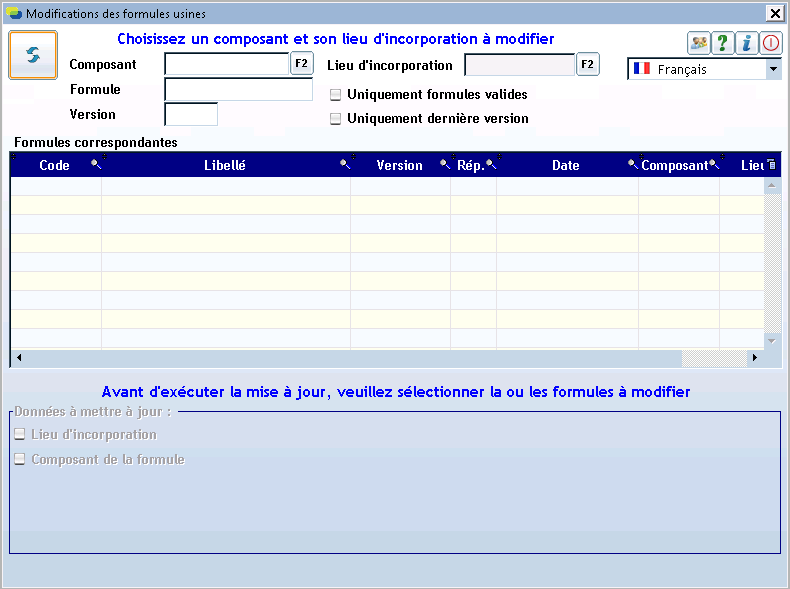
Task: Sort by Composant column header
Action: (x=675, y=165)
